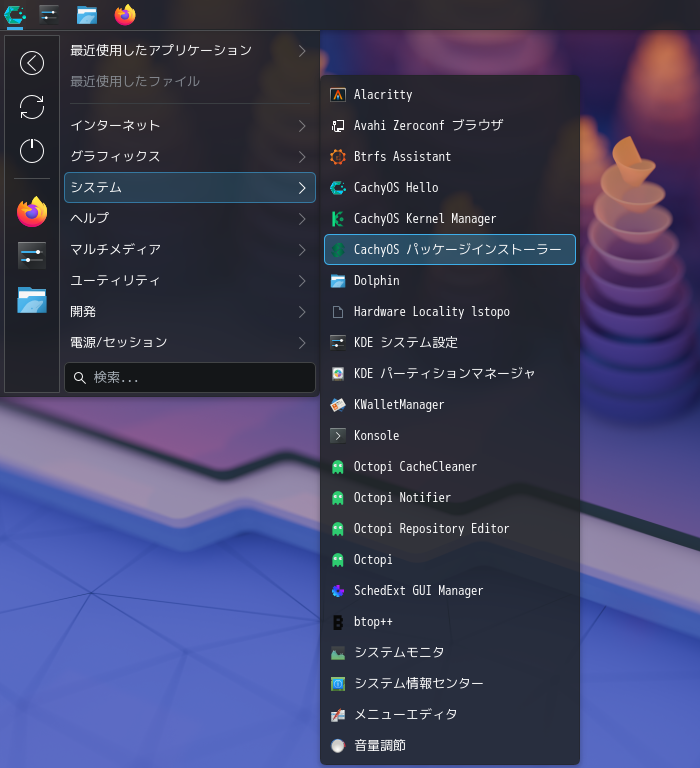
Task: Open the 開発 menu category
Action: click(x=190, y=312)
